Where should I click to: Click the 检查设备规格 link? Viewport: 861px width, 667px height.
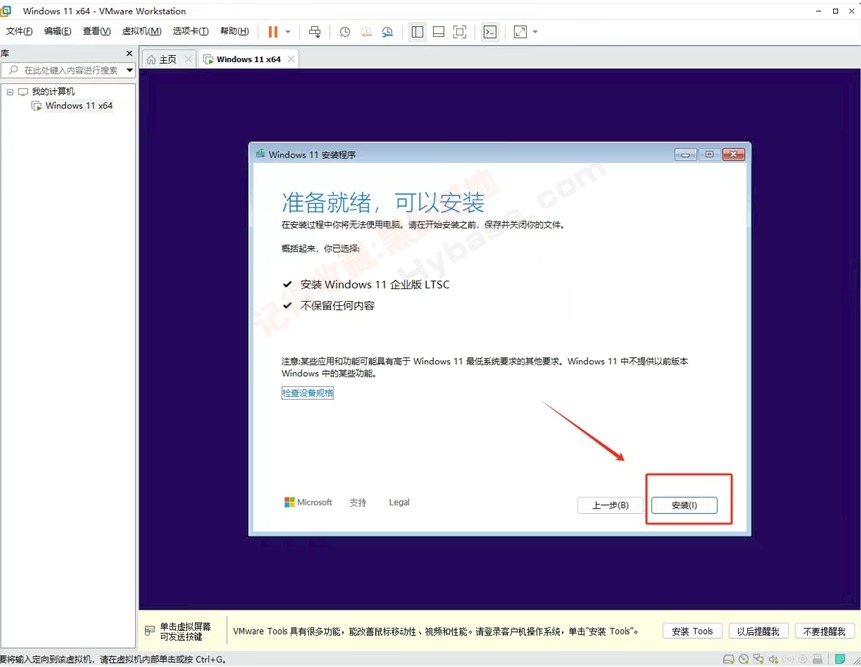click(307, 393)
